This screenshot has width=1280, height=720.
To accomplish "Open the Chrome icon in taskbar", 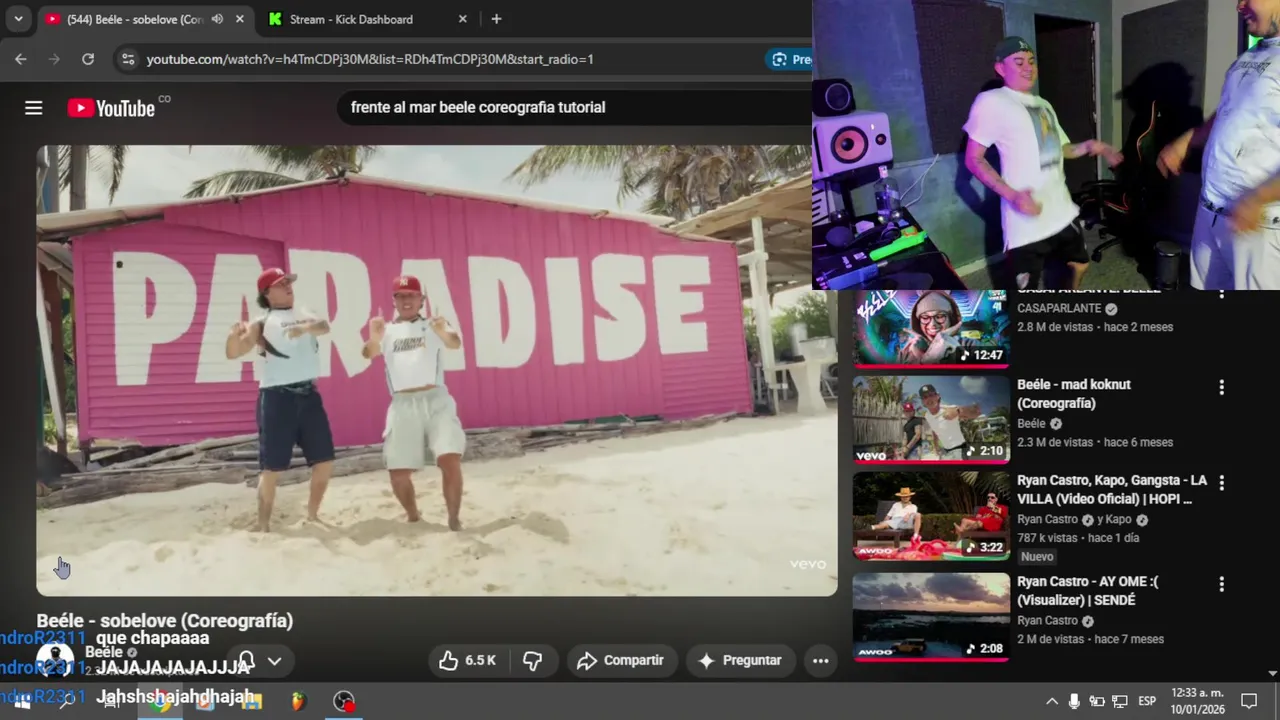I will (160, 701).
